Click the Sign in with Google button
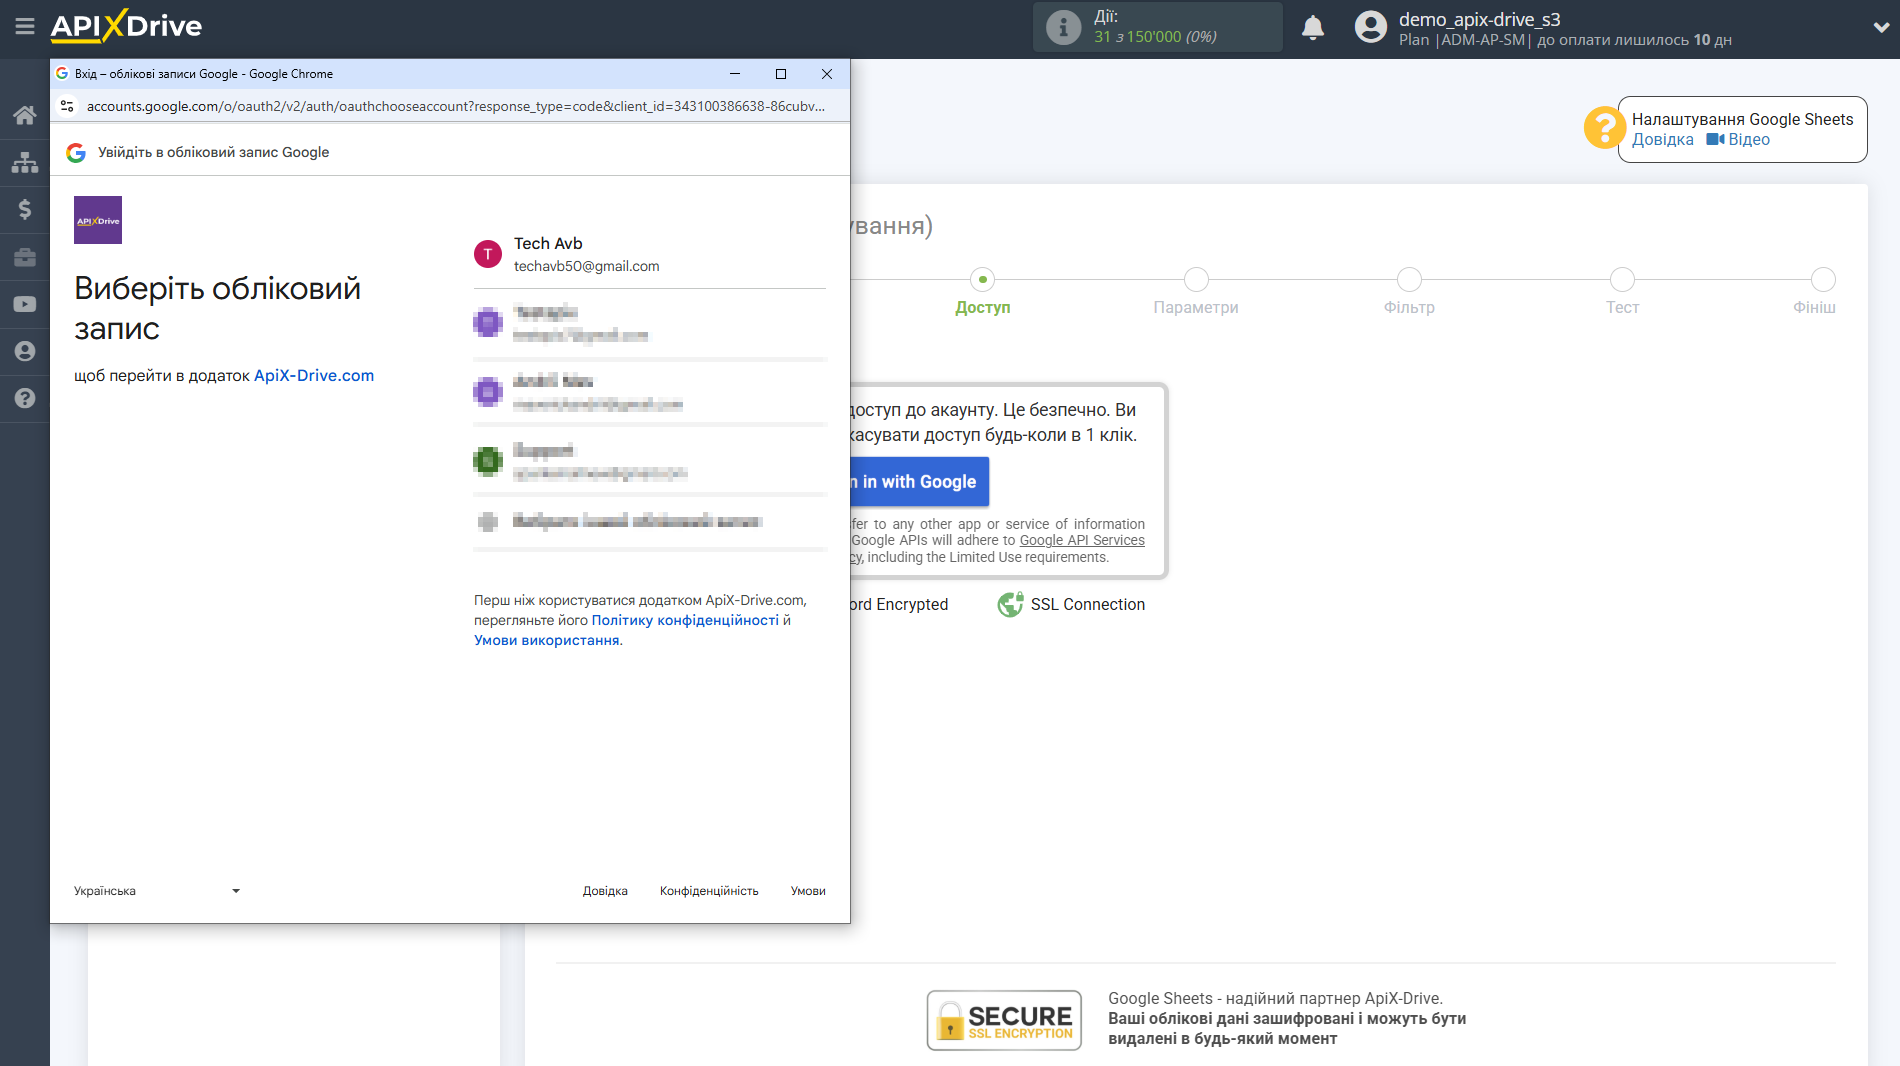The image size is (1900, 1066). pos(920,482)
